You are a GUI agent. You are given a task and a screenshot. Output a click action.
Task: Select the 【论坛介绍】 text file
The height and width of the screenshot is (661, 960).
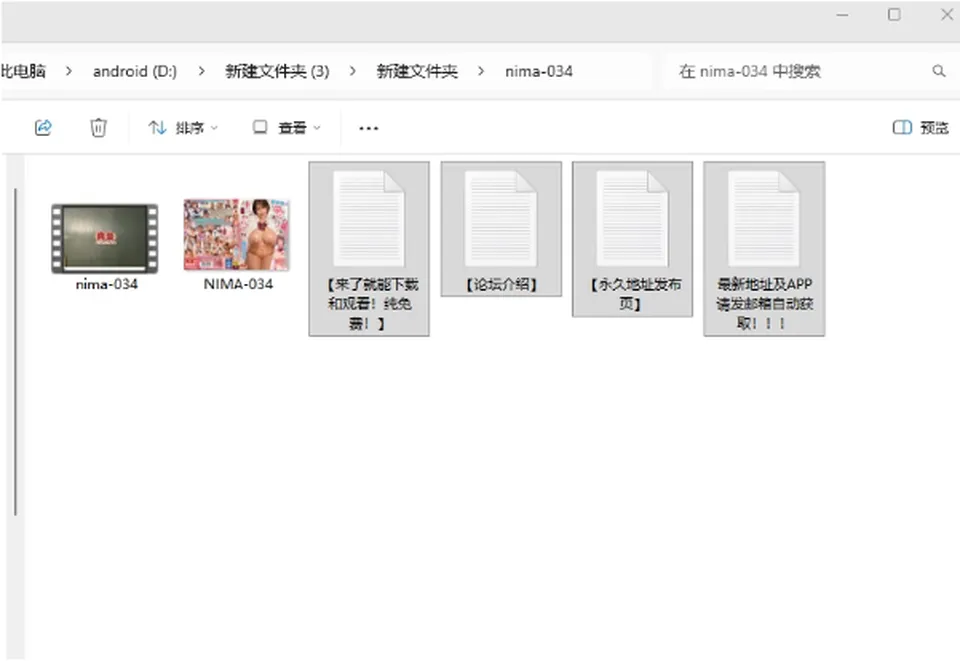point(501,229)
